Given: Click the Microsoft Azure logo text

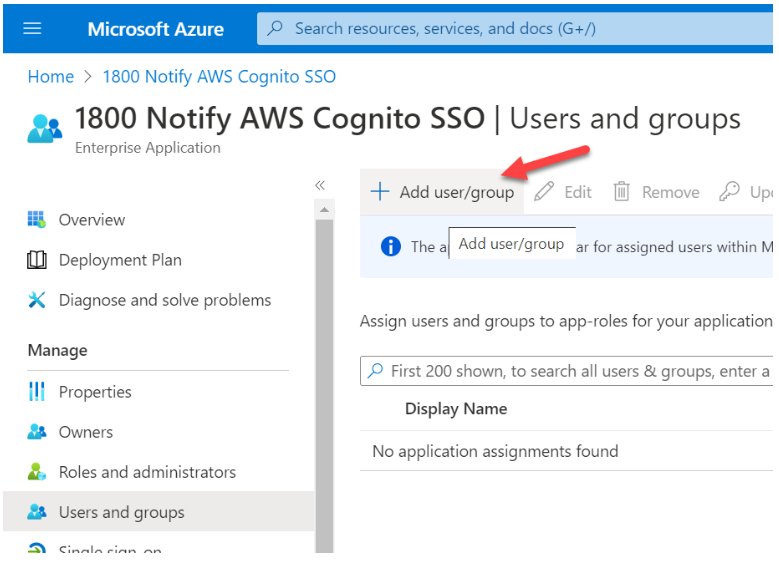Looking at the screenshot, I should (x=156, y=29).
